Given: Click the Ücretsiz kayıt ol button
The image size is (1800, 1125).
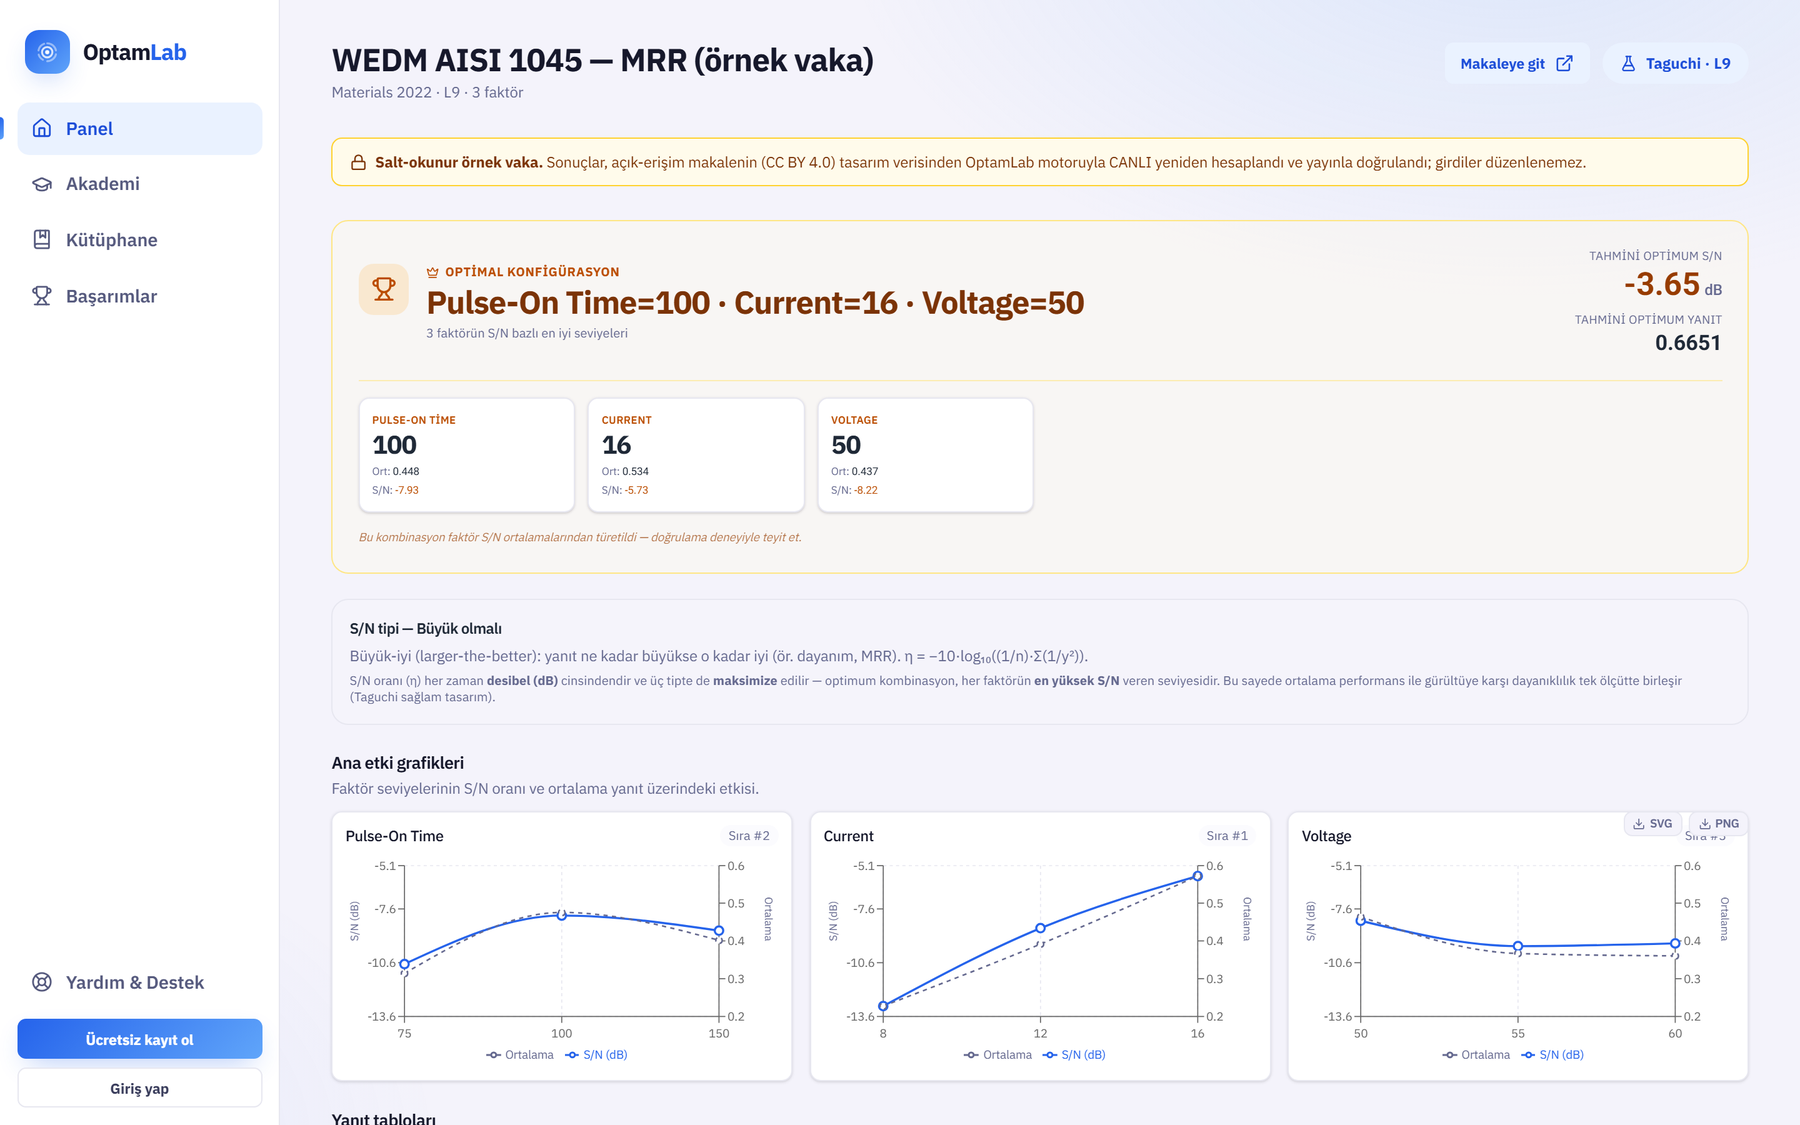Looking at the screenshot, I should click(140, 1039).
